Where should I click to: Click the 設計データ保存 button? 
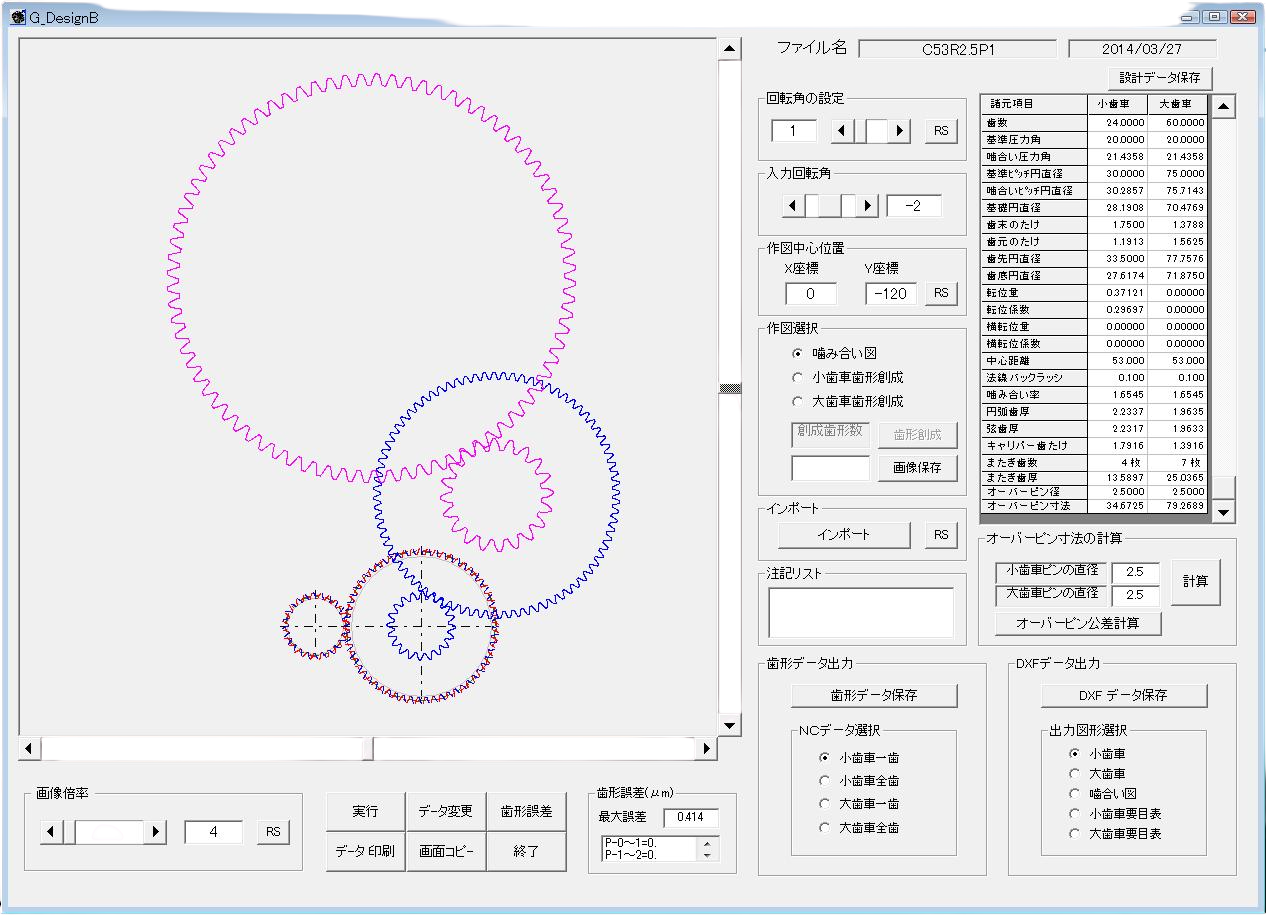point(1159,78)
